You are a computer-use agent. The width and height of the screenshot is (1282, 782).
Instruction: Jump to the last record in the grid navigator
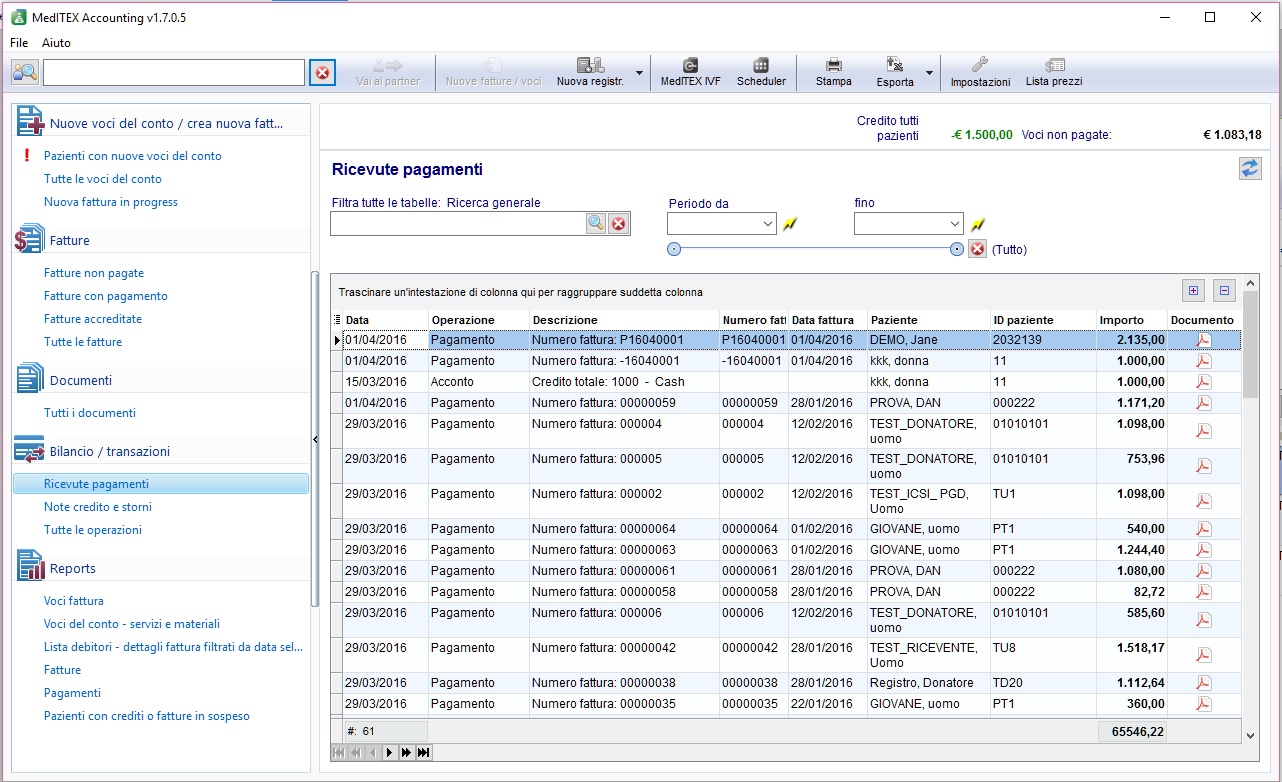[424, 752]
